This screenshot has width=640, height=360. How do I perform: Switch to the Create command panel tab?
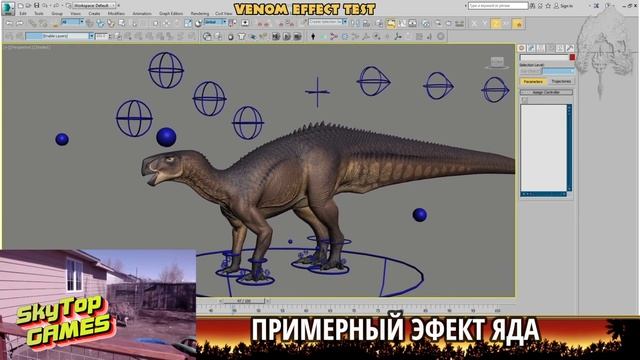coord(522,48)
